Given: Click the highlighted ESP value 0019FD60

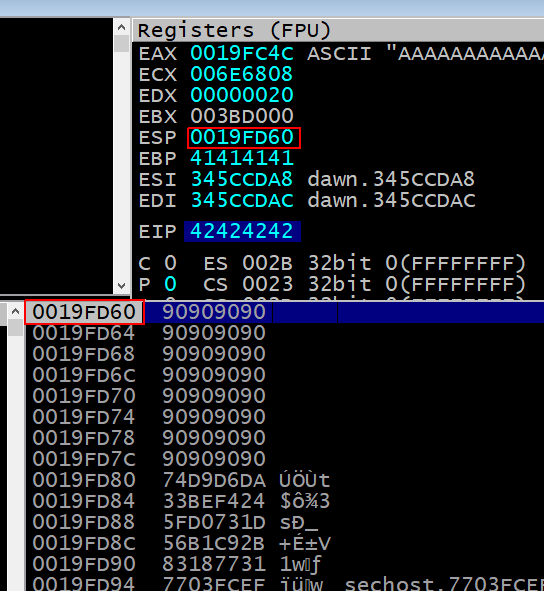Looking at the screenshot, I should (x=244, y=138).
